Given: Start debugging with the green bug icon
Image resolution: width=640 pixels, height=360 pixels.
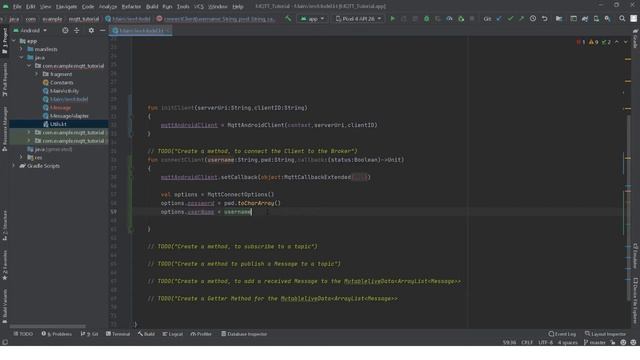Looking at the screenshot, I should point(426,19).
